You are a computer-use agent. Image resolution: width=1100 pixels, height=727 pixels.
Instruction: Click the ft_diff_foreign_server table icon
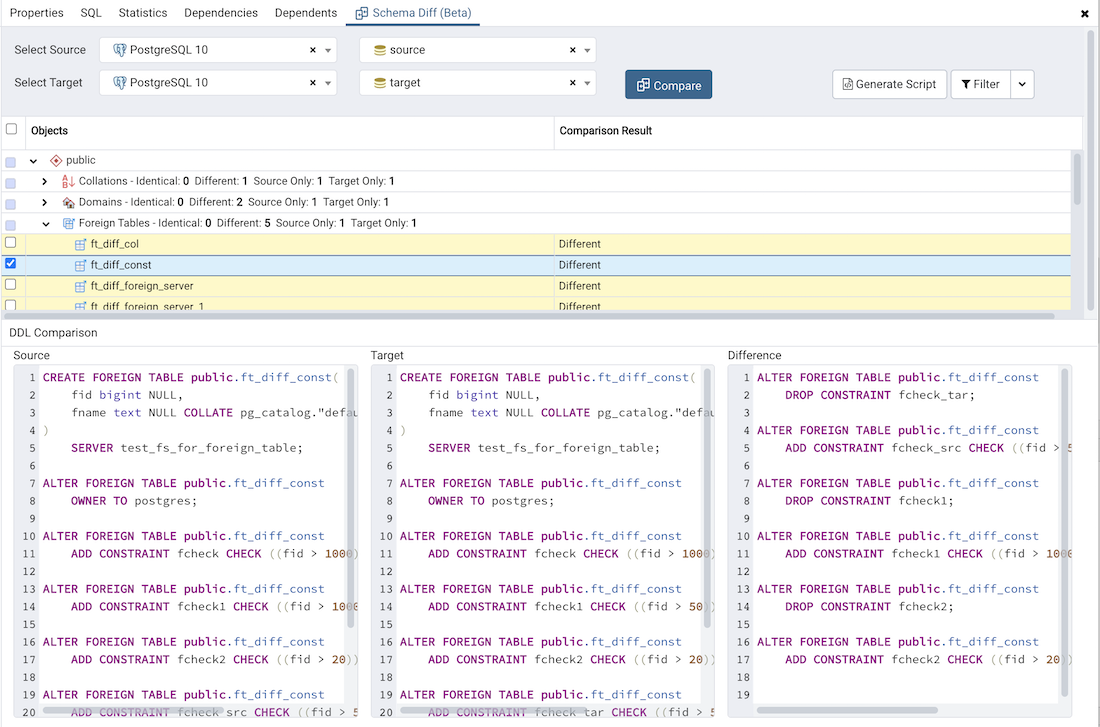point(81,286)
